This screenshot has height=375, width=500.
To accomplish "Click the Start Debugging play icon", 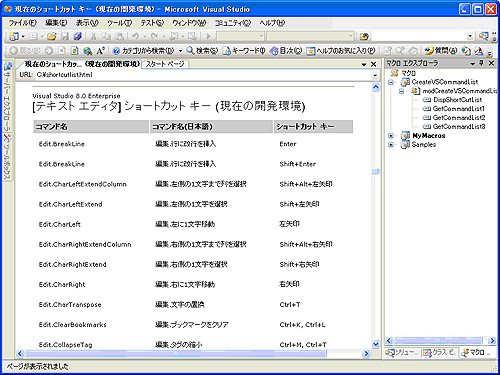I will tap(209, 36).
